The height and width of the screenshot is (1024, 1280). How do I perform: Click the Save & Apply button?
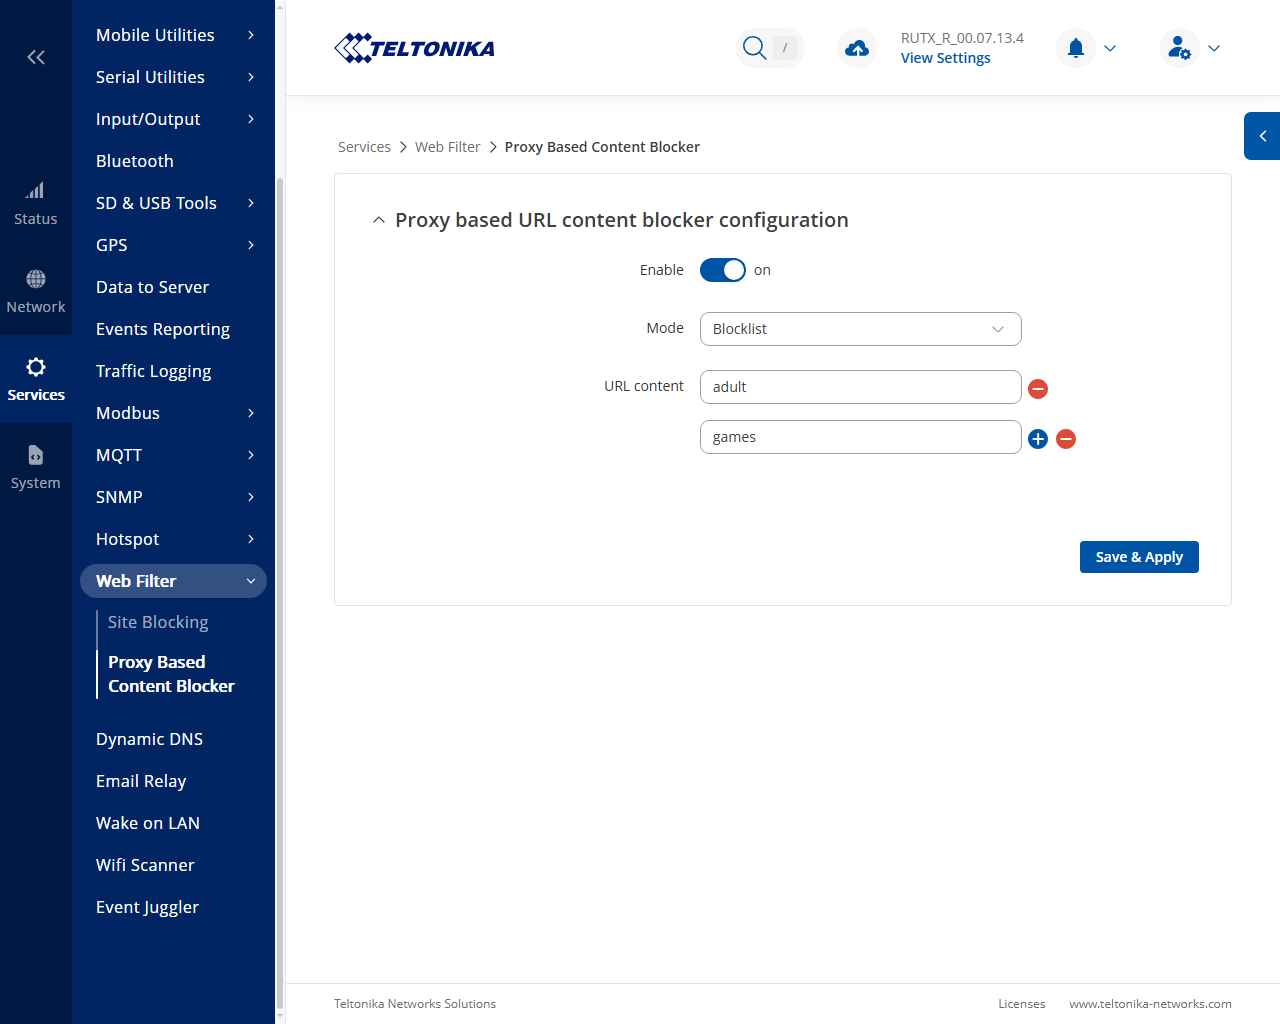tap(1139, 557)
